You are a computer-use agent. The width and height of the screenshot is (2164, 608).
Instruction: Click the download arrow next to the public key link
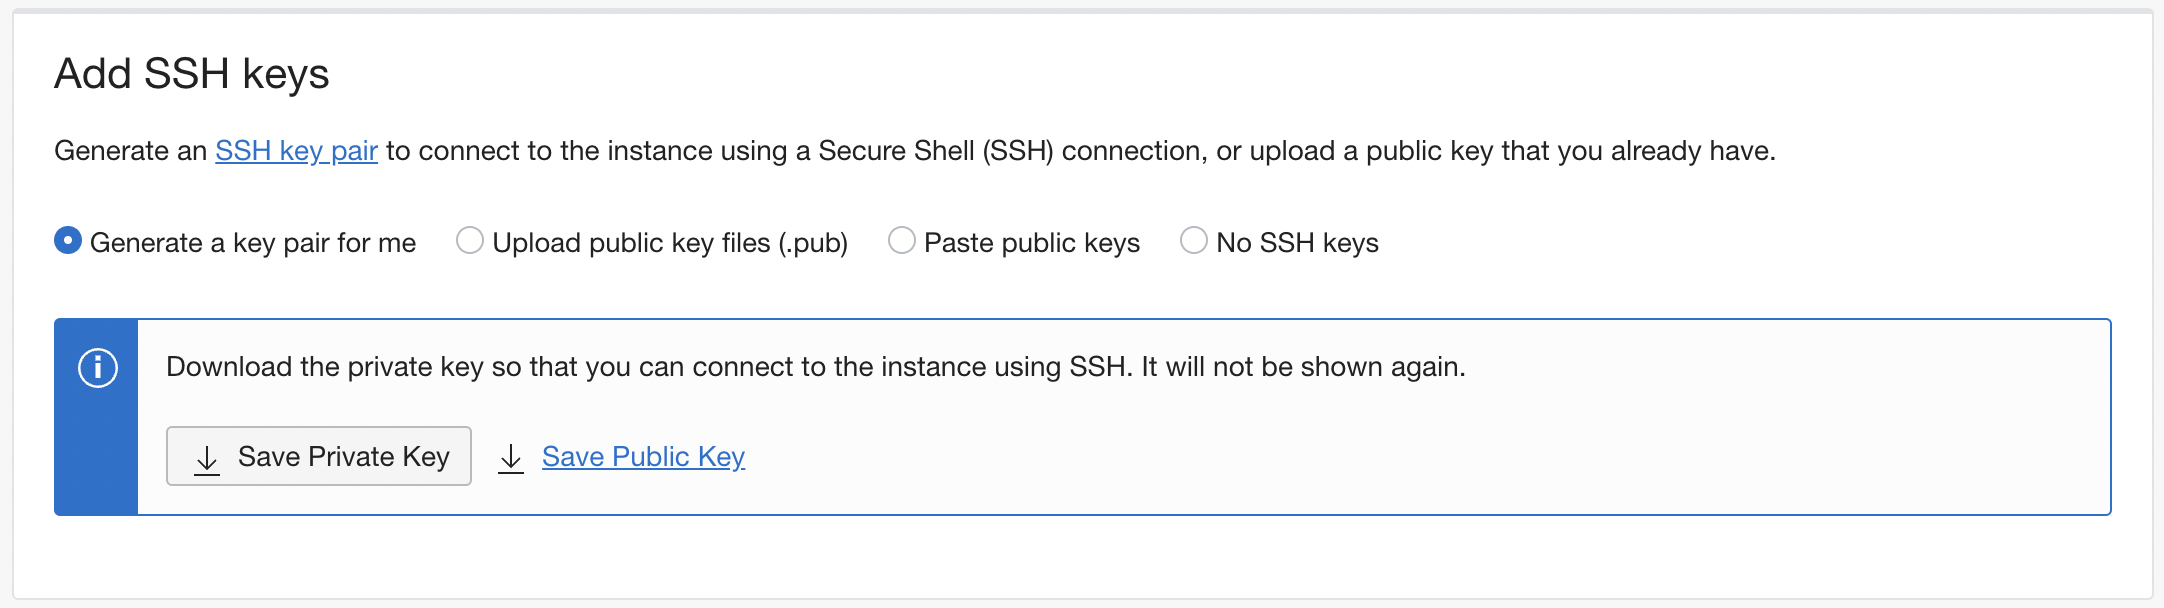pos(511,457)
